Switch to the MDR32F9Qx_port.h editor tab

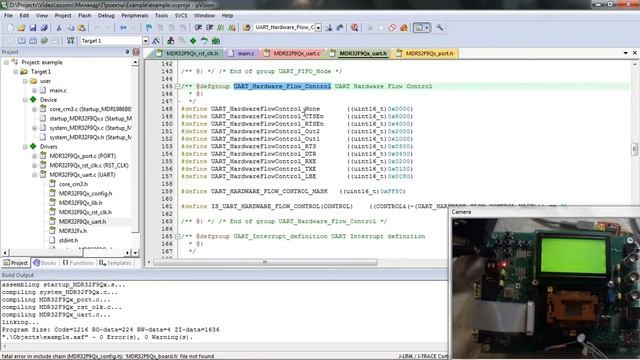[x=426, y=53]
